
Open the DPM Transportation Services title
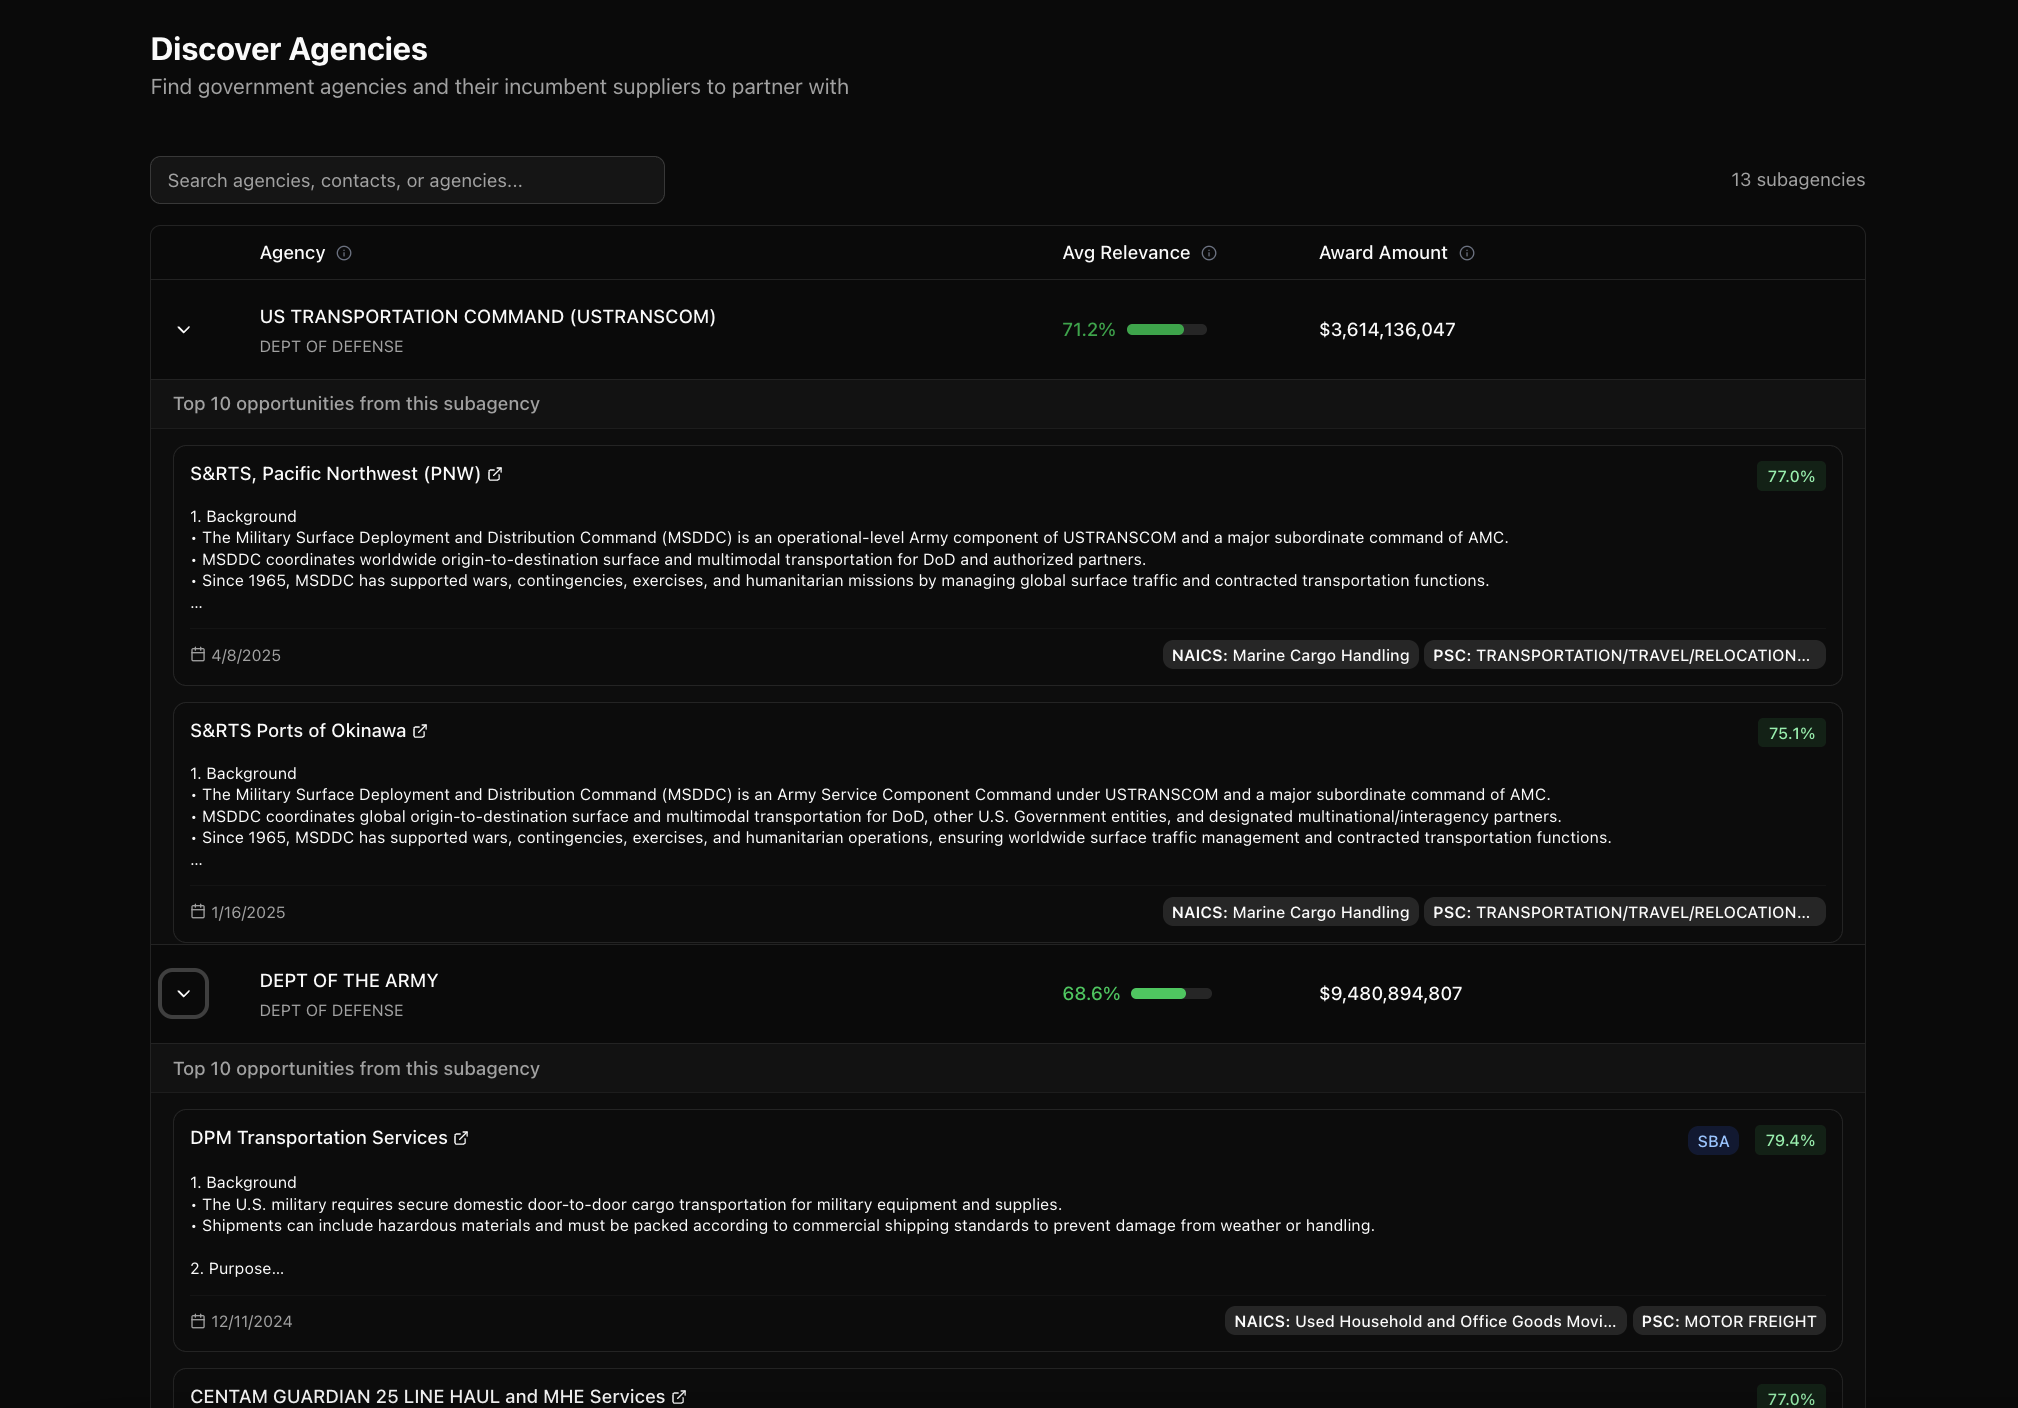pyautogui.click(x=319, y=1138)
